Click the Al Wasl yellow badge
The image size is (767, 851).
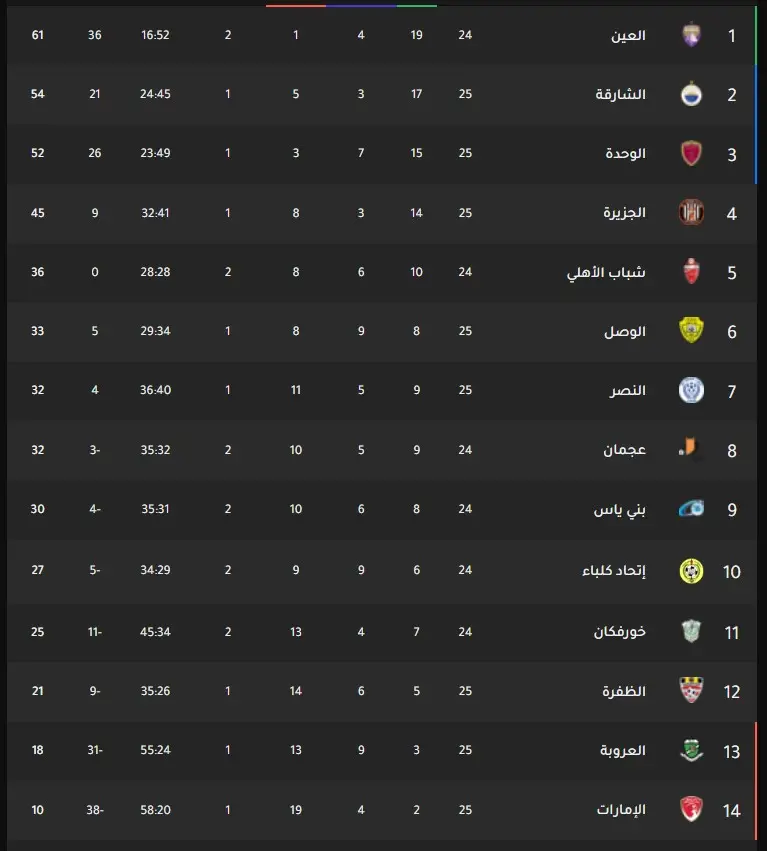[691, 331]
